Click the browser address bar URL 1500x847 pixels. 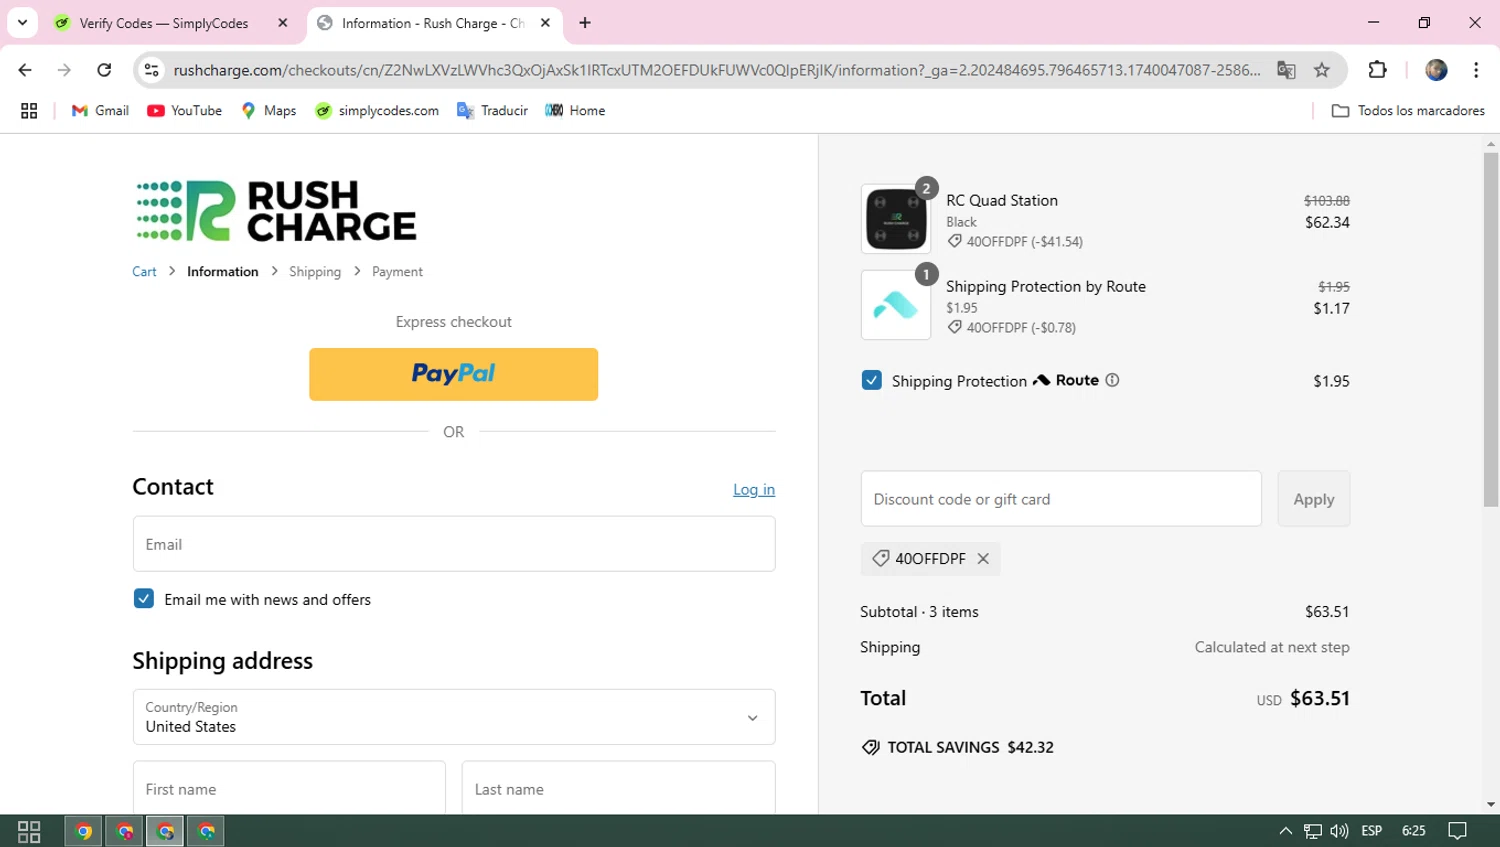point(717,70)
